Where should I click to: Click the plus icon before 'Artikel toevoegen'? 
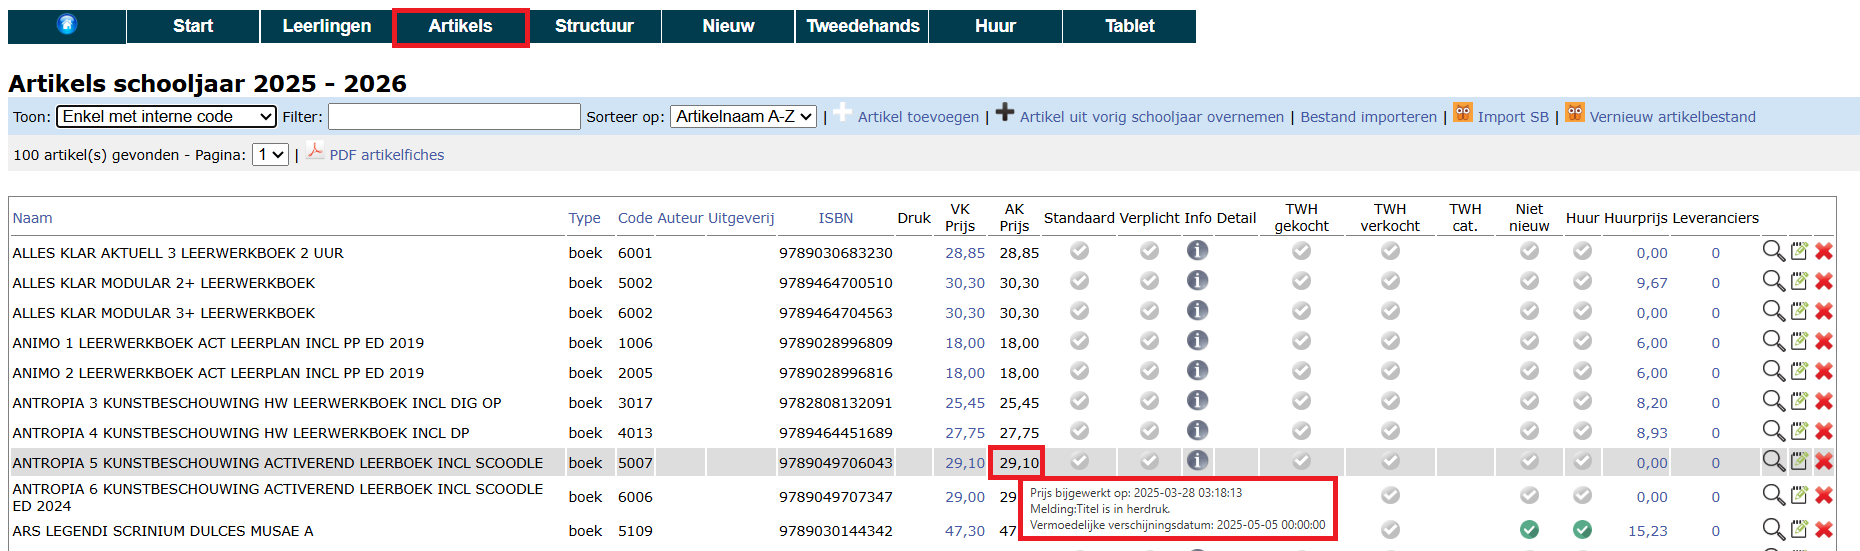click(843, 113)
